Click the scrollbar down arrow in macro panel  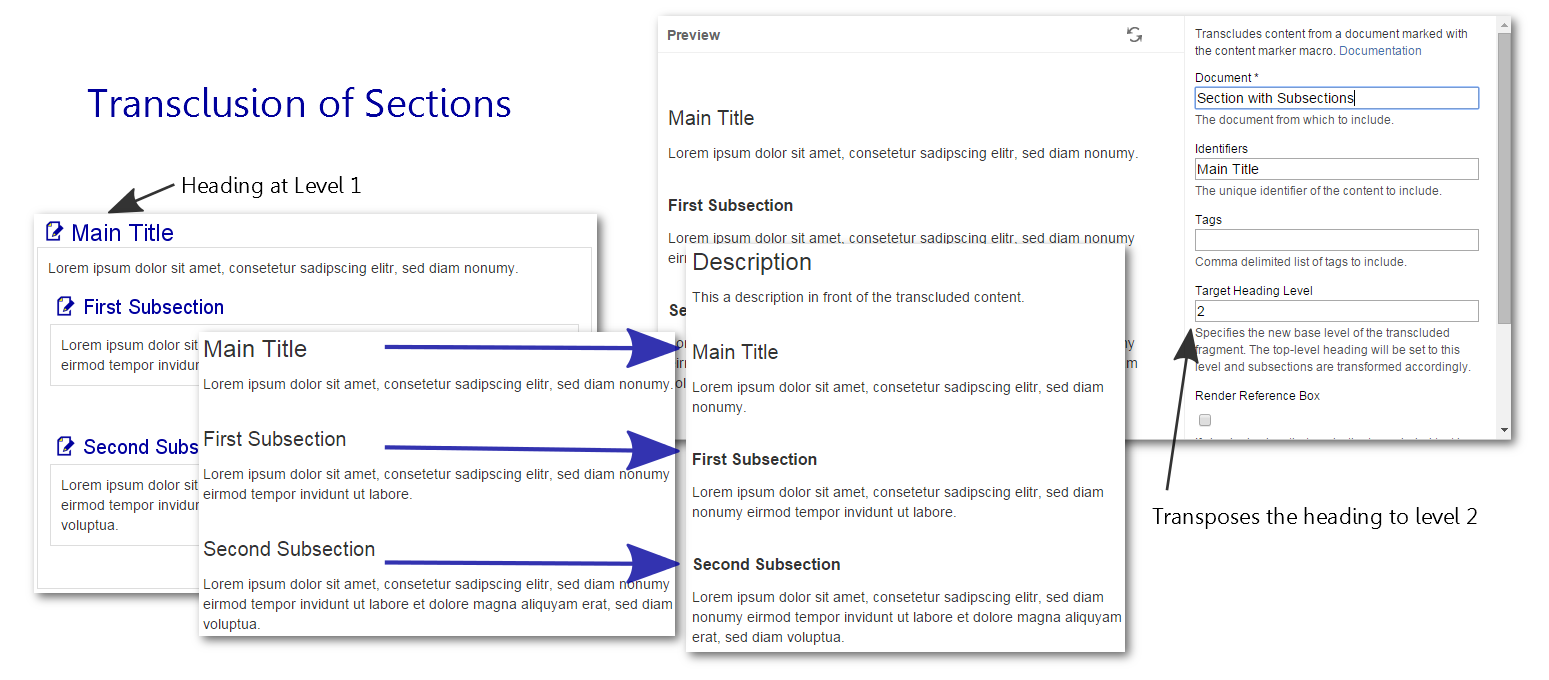[x=1504, y=430]
